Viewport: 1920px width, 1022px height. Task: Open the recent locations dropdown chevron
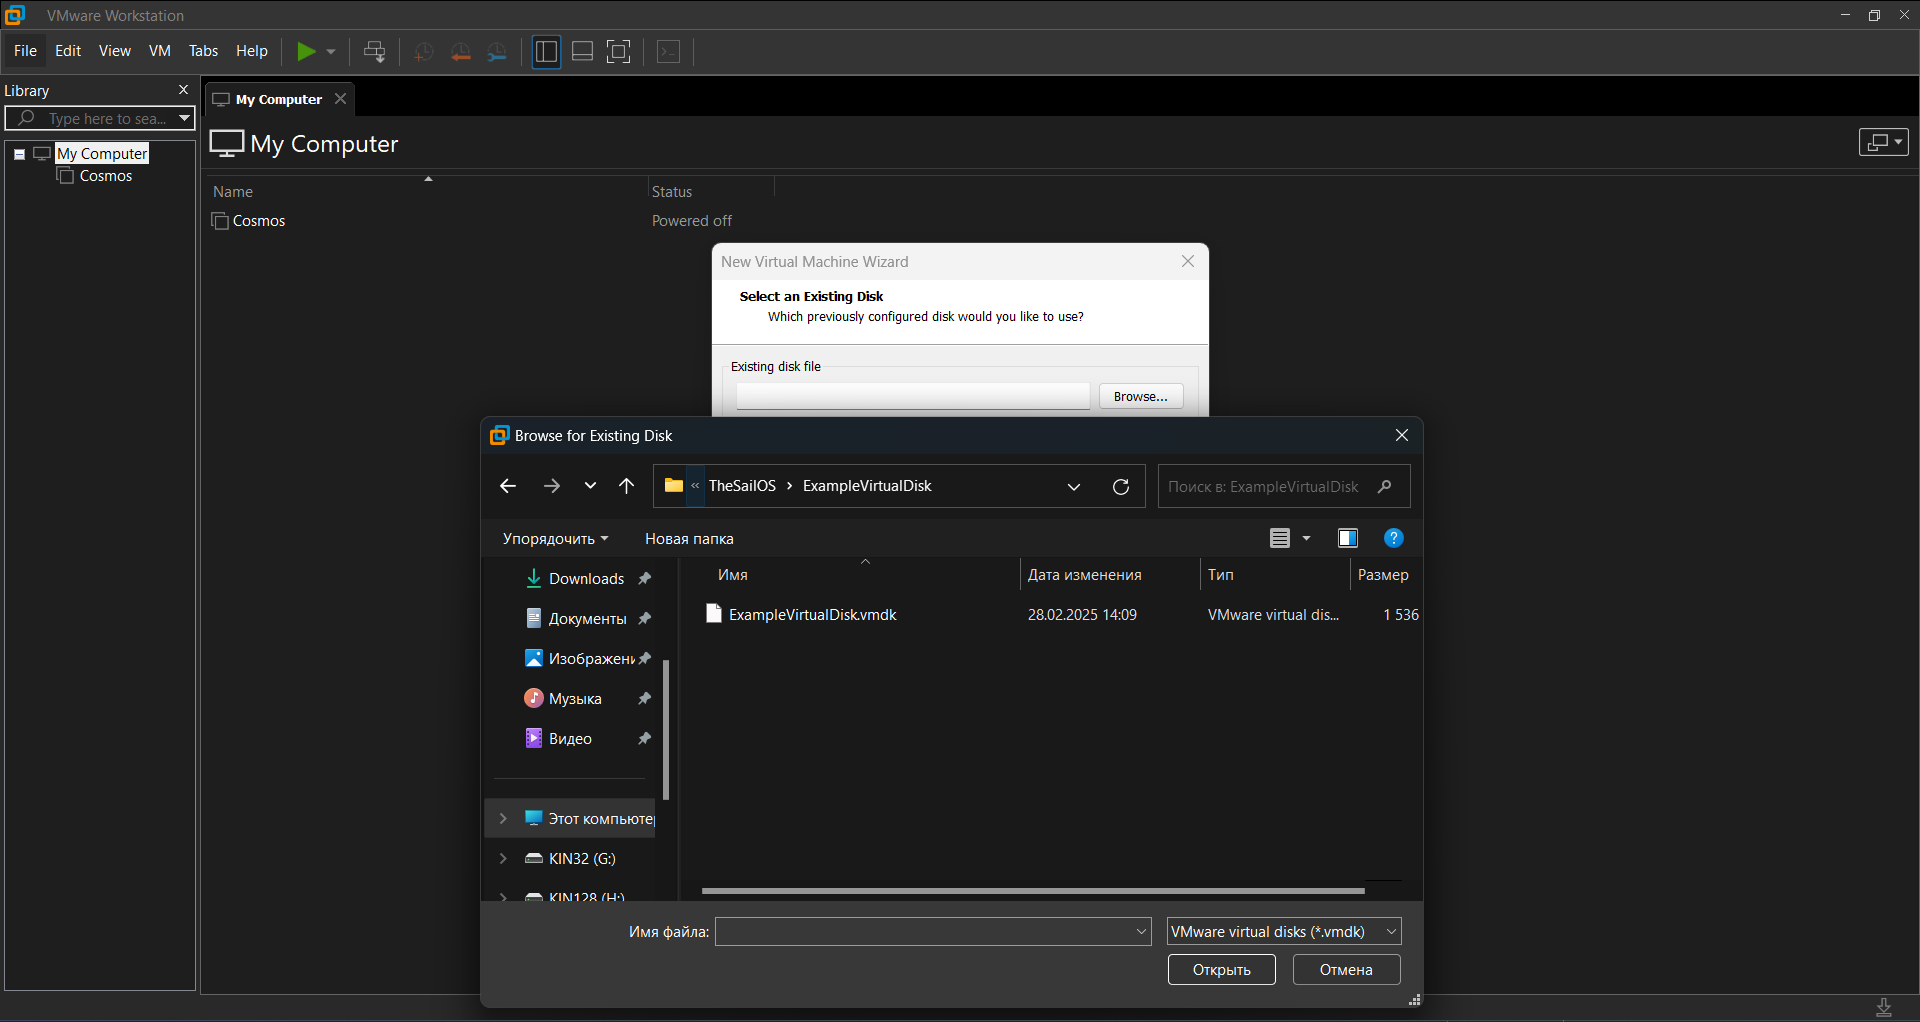tap(590, 486)
